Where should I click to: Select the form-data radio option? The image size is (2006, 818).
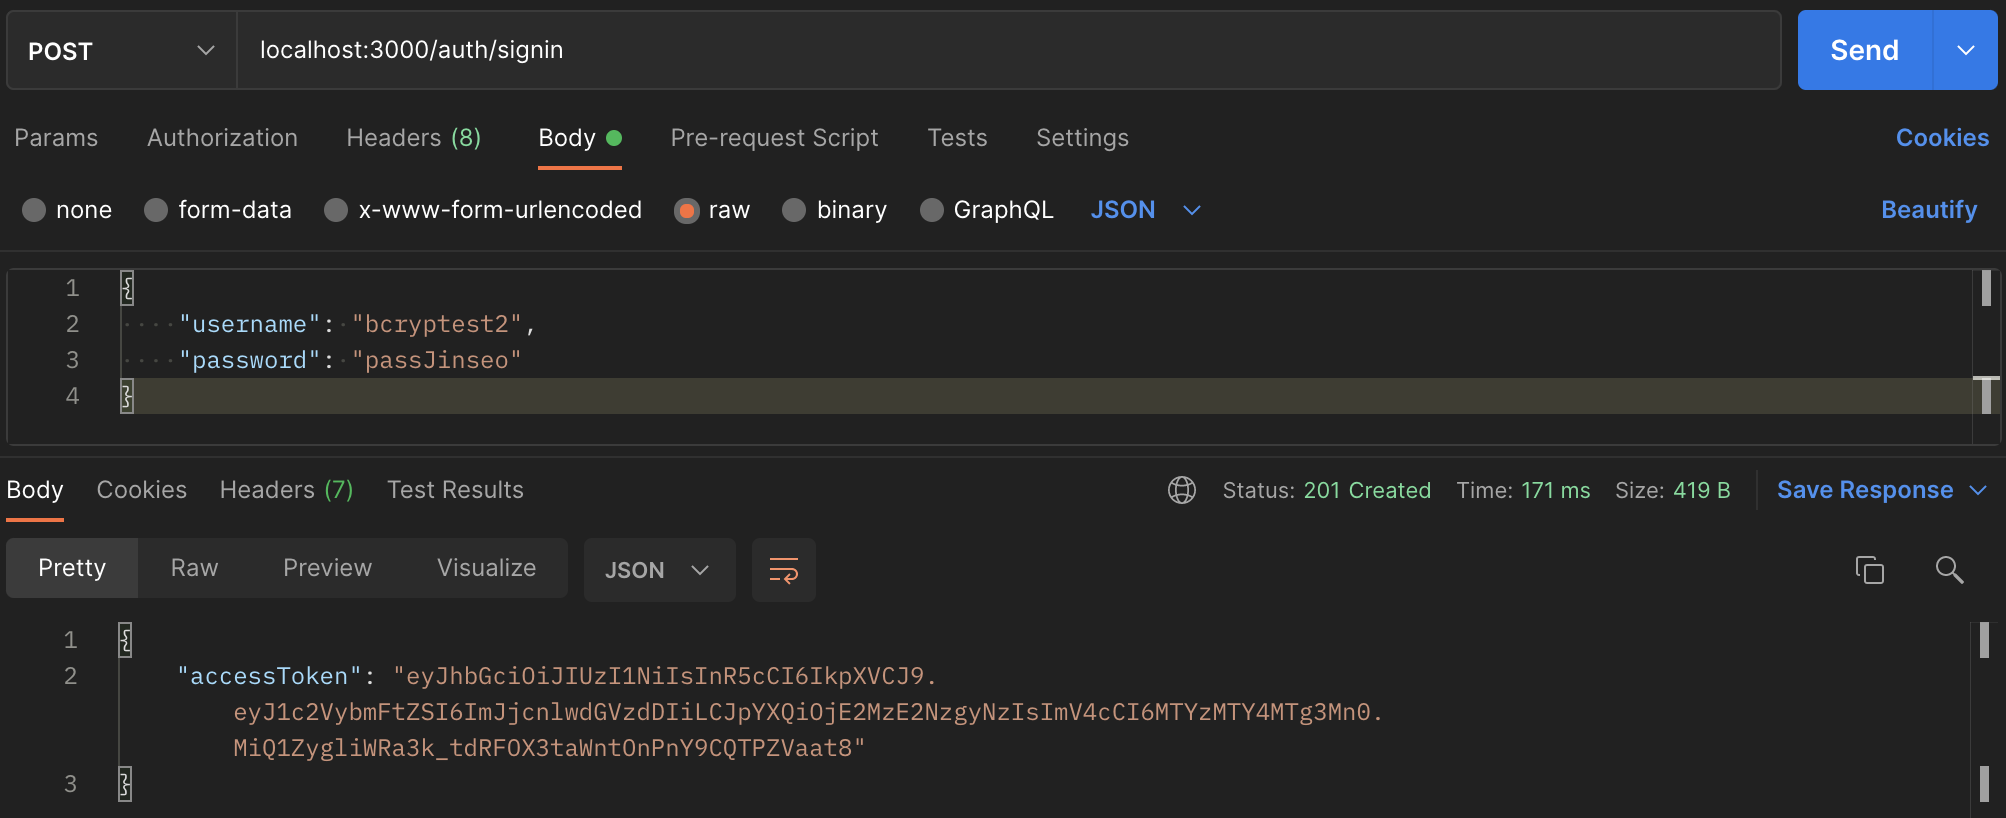coord(156,210)
